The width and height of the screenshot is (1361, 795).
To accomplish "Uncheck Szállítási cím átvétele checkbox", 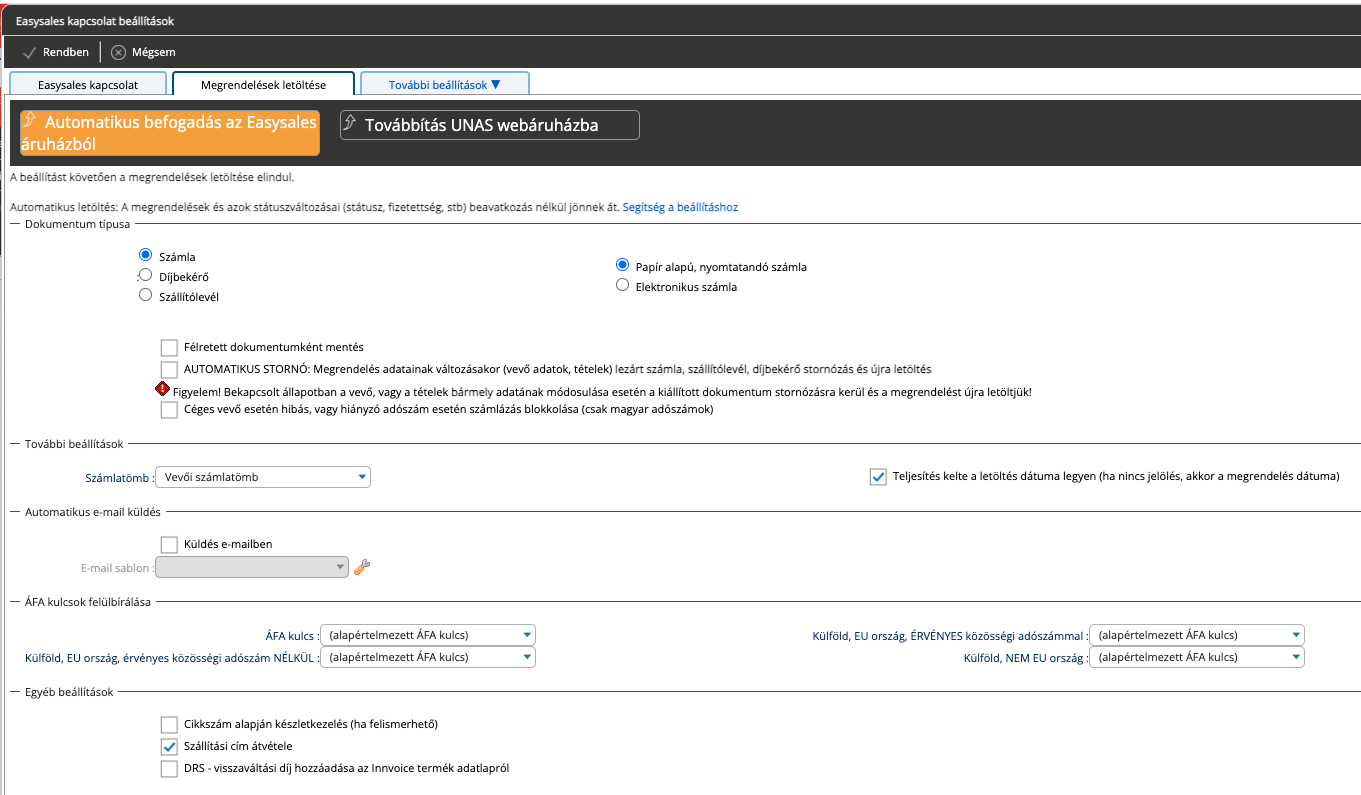I will tap(169, 746).
